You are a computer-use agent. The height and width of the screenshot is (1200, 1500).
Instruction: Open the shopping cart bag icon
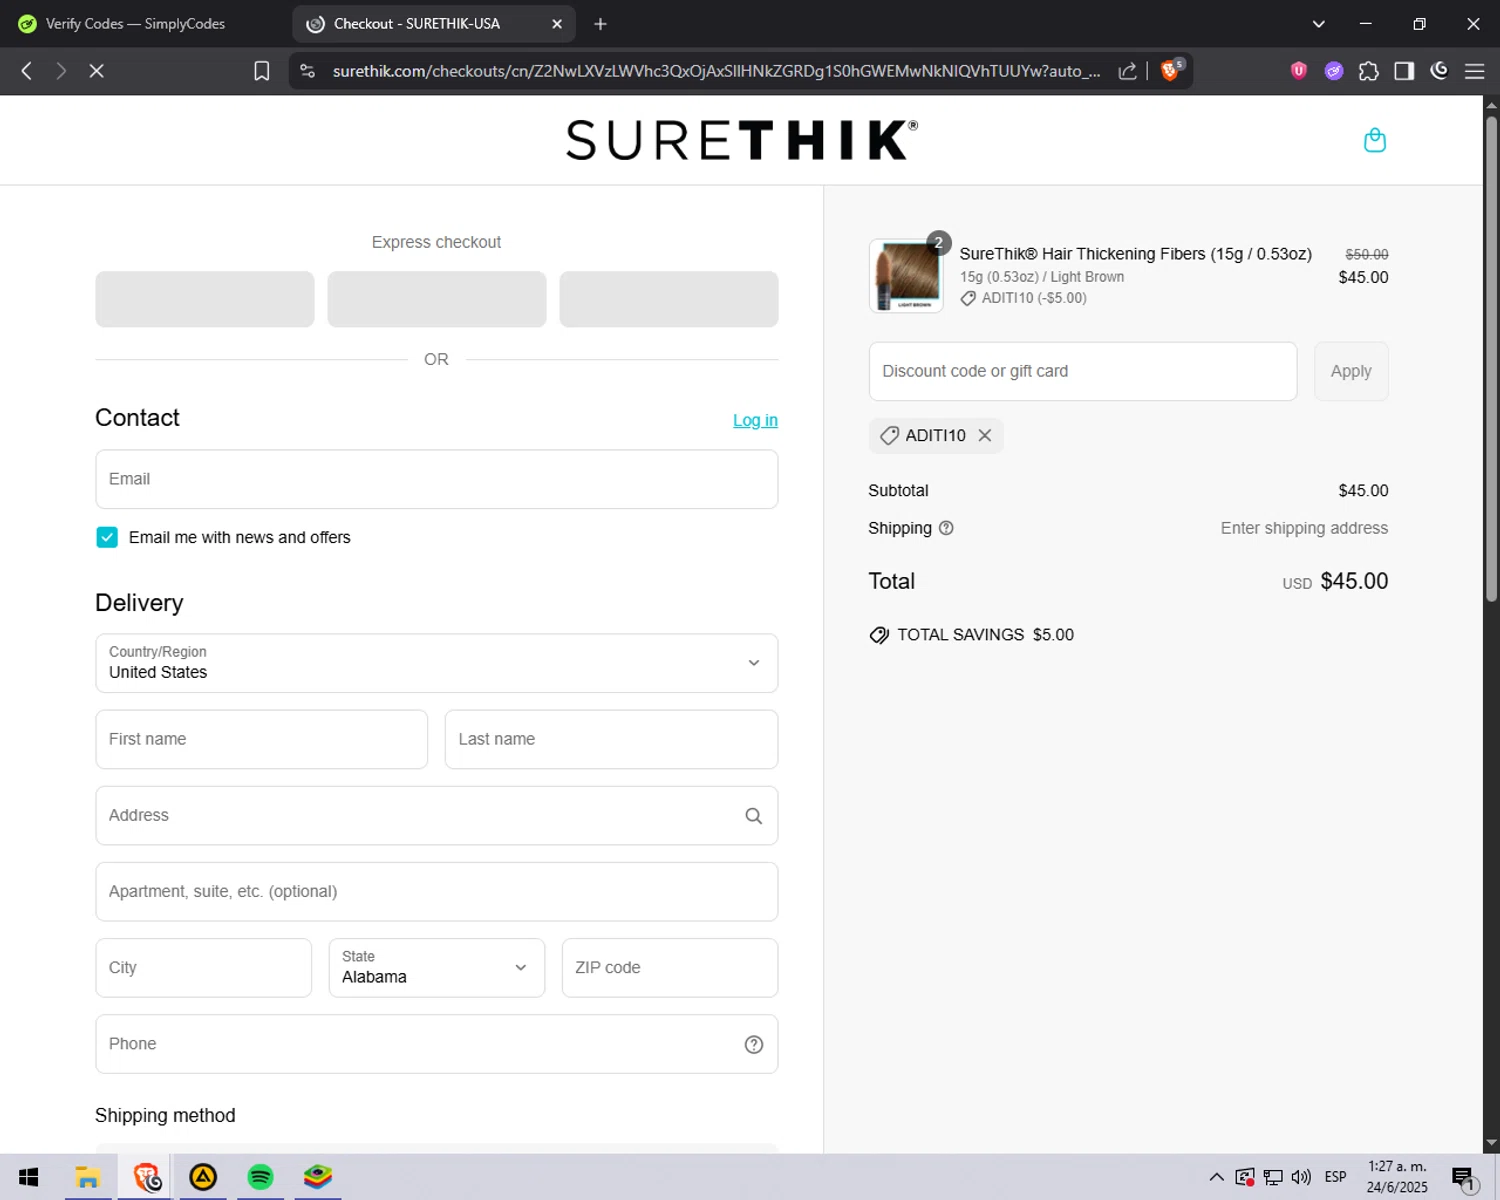[1375, 140]
